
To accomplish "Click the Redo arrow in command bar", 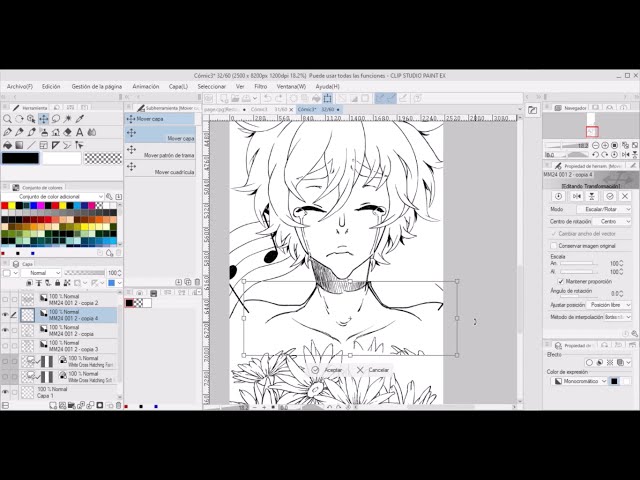I will point(279,98).
